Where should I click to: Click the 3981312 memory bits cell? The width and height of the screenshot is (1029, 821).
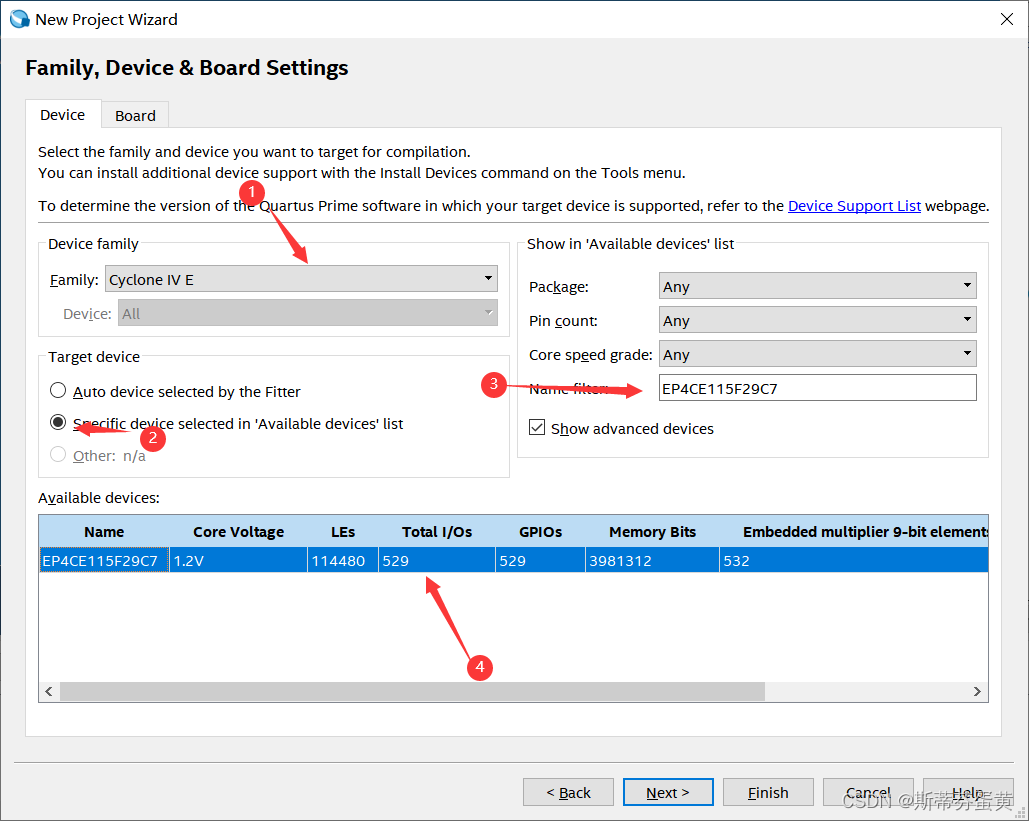(652, 560)
